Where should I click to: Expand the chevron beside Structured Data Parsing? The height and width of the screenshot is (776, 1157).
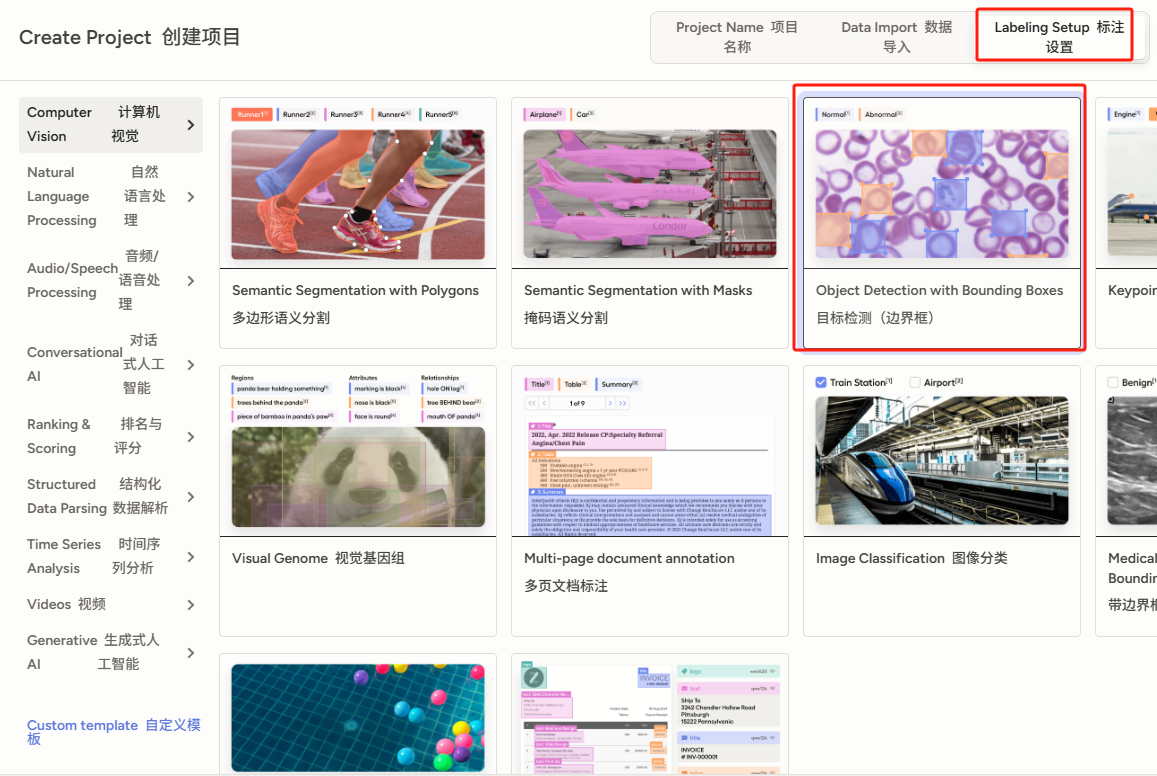[x=190, y=497]
